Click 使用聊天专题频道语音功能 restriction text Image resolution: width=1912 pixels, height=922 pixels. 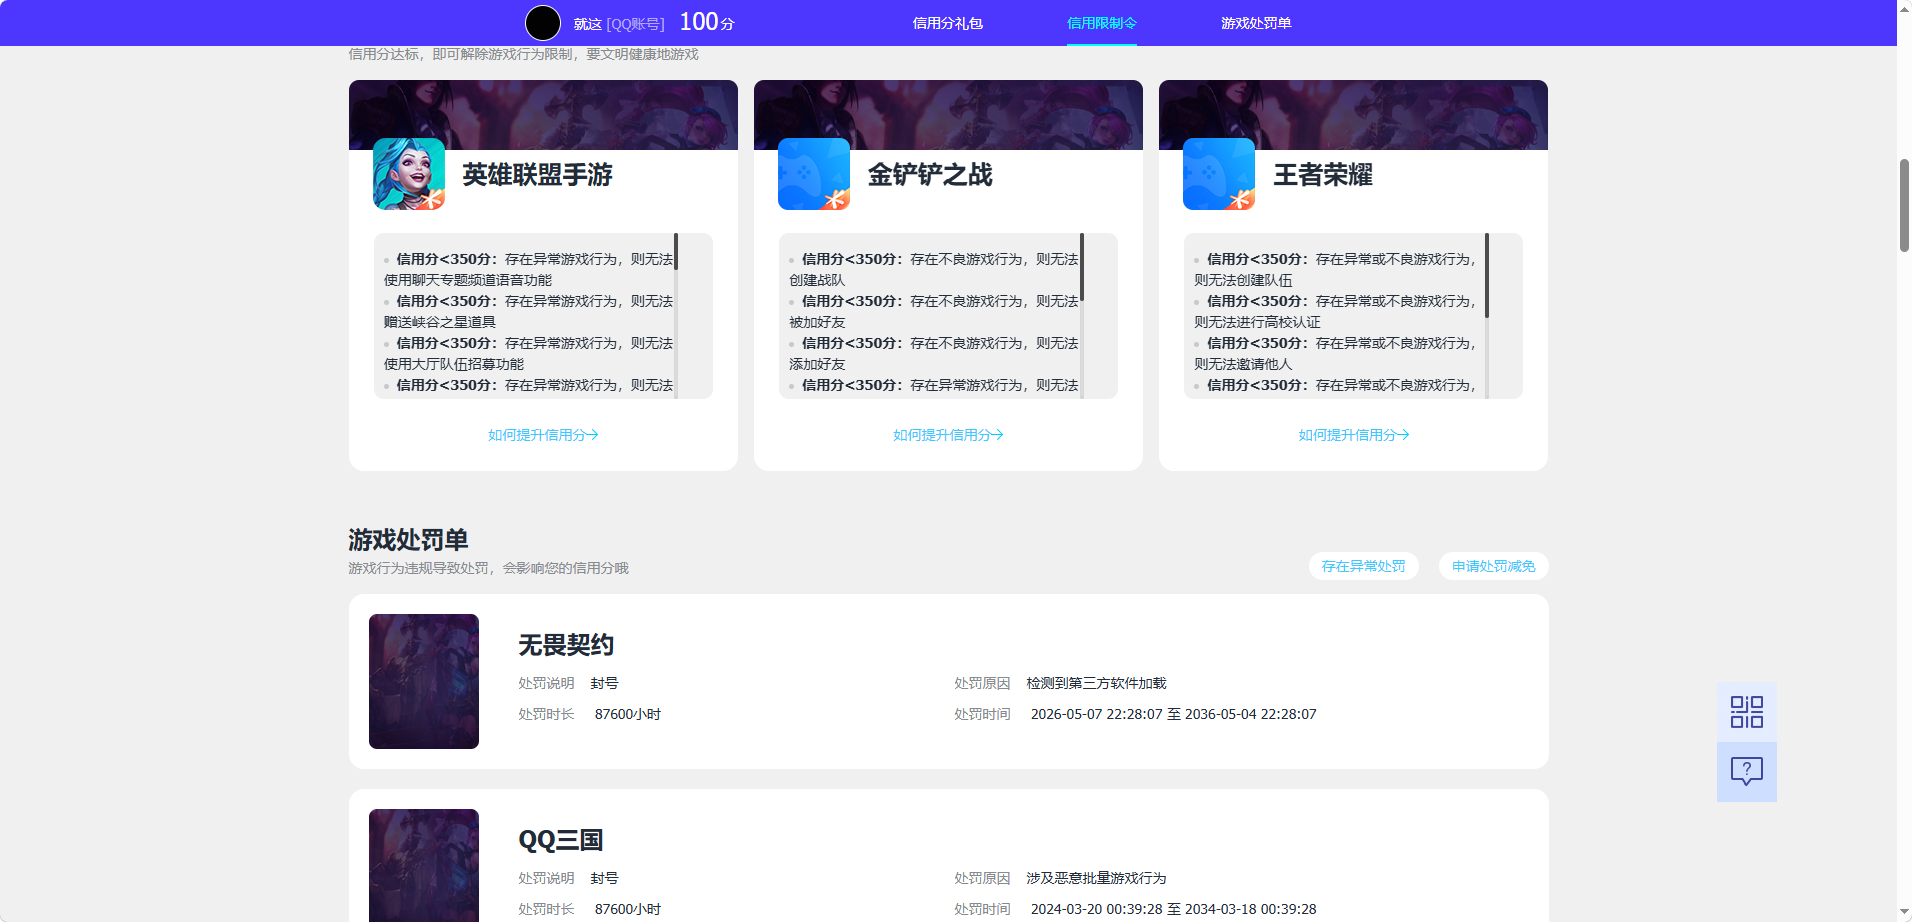click(468, 280)
